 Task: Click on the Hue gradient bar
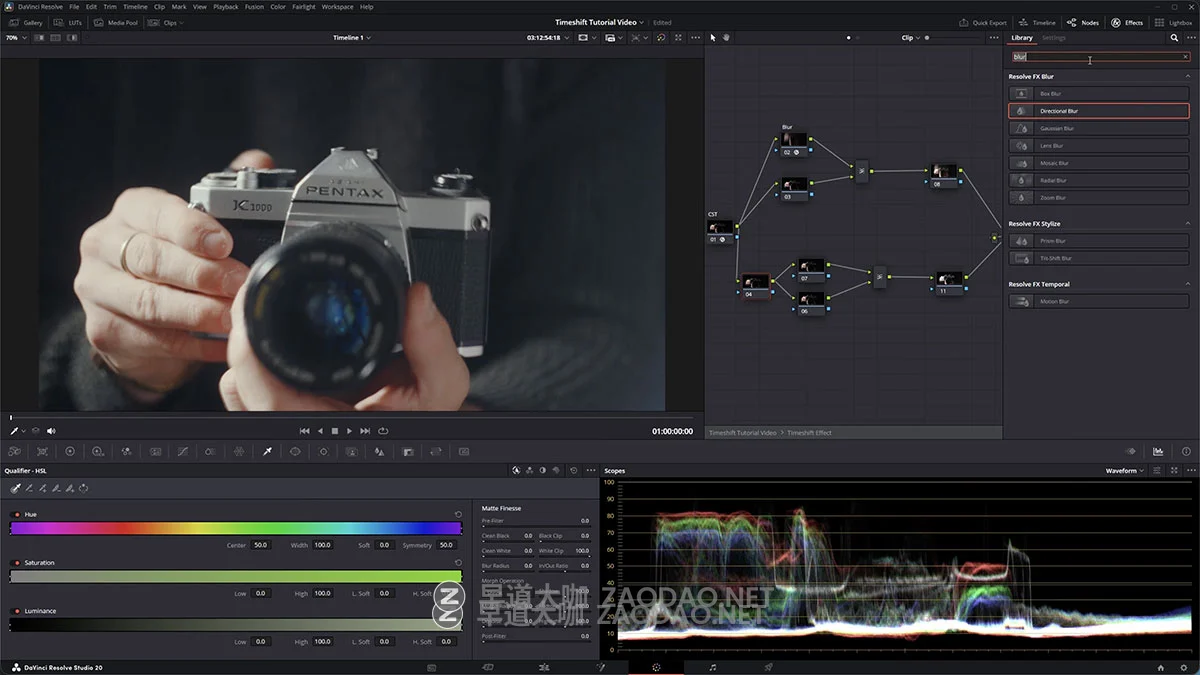(236, 528)
